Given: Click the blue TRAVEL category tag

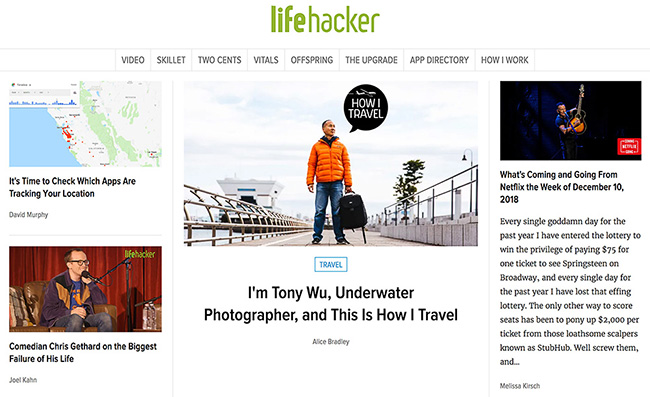Looking at the screenshot, I should [x=331, y=264].
